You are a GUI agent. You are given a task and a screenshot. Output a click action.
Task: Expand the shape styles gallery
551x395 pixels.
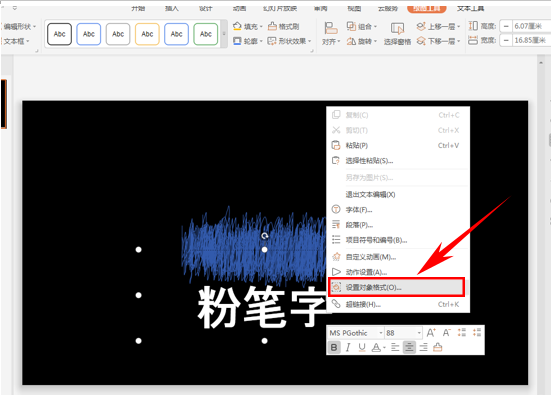click(224, 34)
